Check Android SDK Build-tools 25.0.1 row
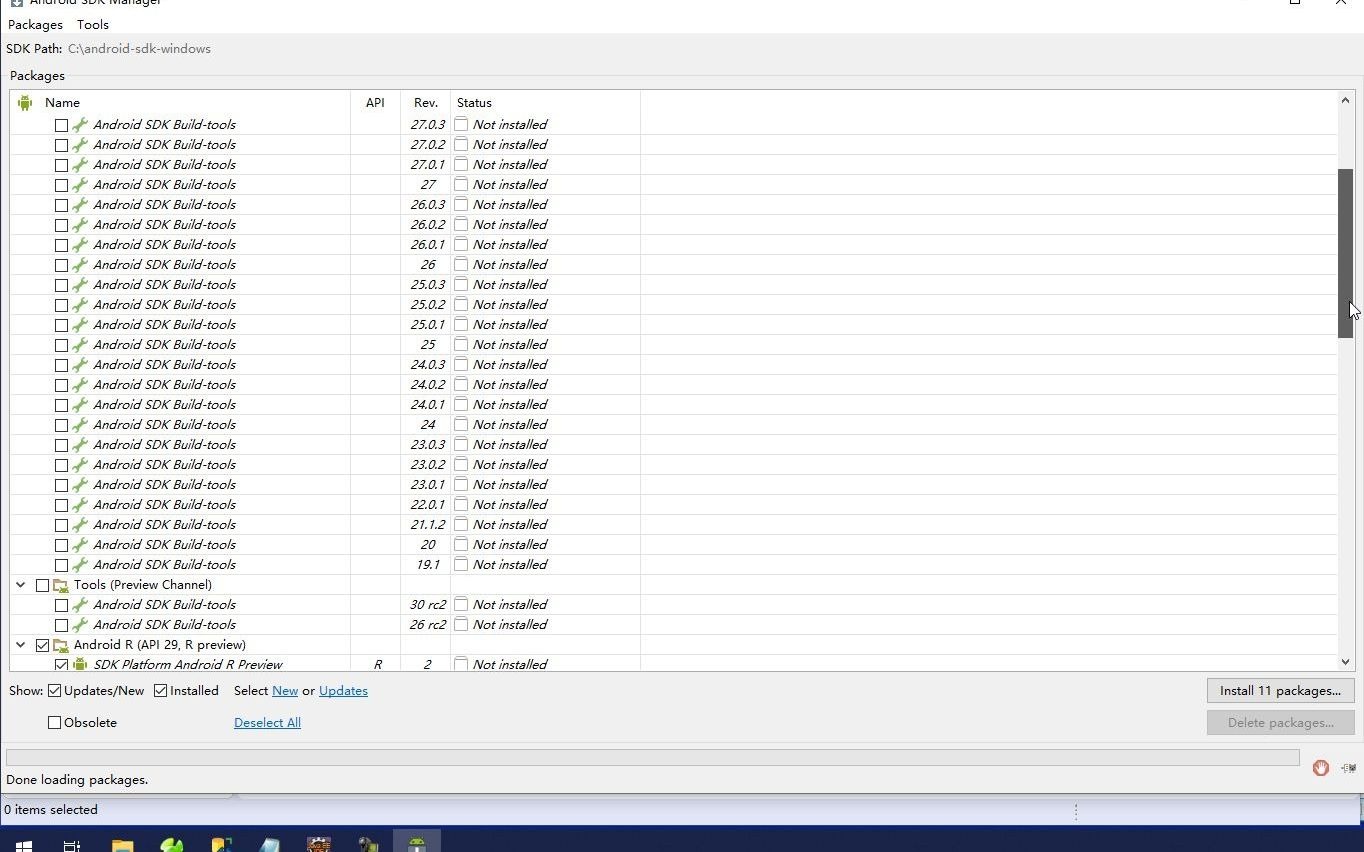The height and width of the screenshot is (852, 1364). point(61,325)
